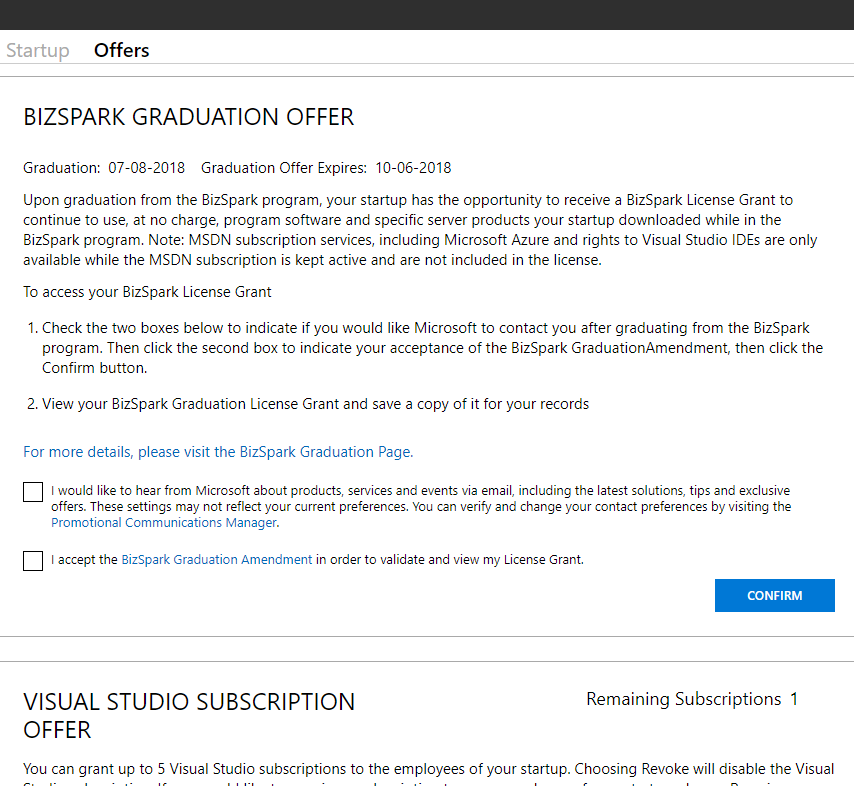This screenshot has width=854, height=786.
Task: Switch to the Startup tab
Action: (x=38, y=50)
